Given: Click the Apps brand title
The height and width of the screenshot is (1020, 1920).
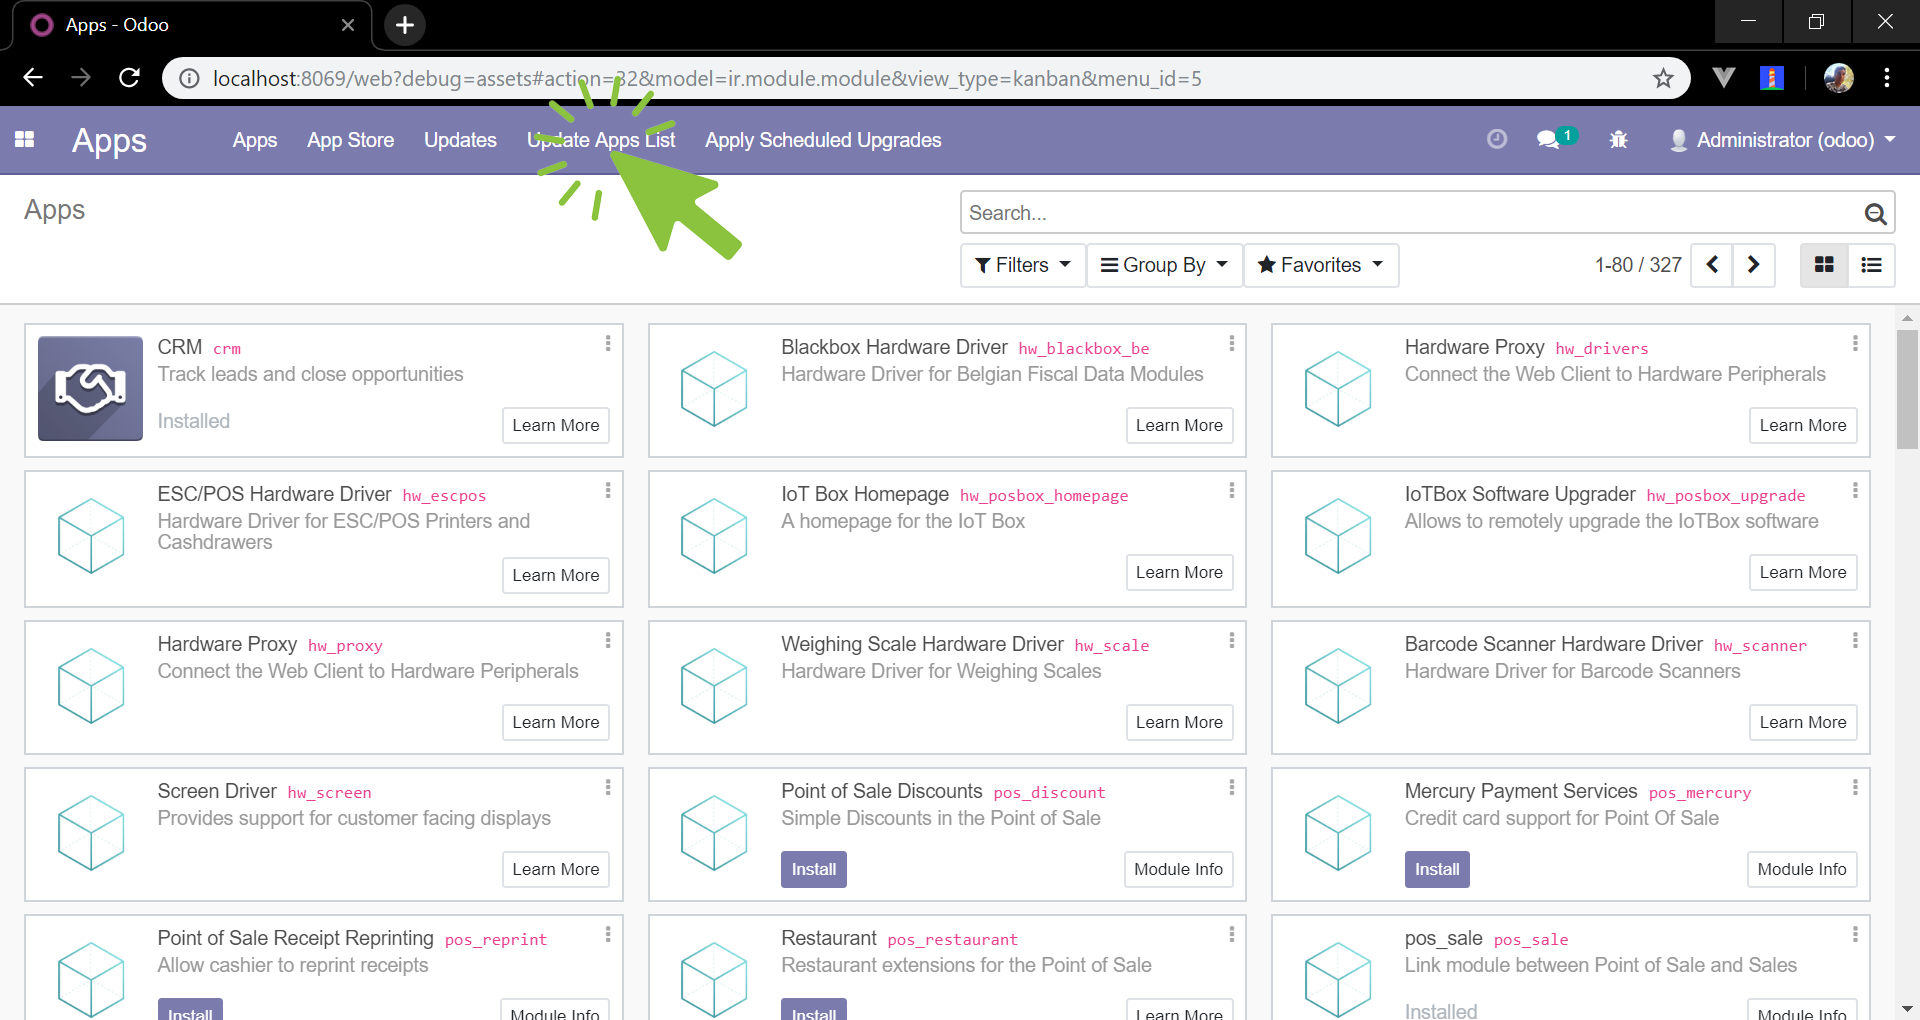Looking at the screenshot, I should [x=109, y=141].
